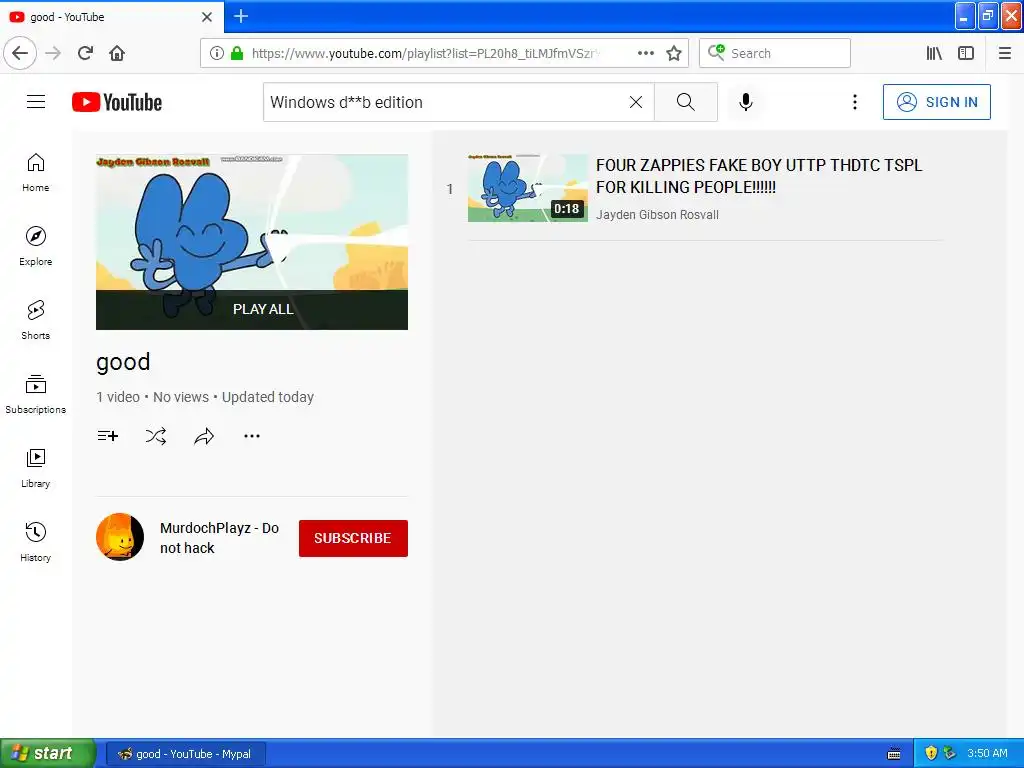Click the SIGN IN button
The height and width of the screenshot is (768, 1024).
[936, 102]
